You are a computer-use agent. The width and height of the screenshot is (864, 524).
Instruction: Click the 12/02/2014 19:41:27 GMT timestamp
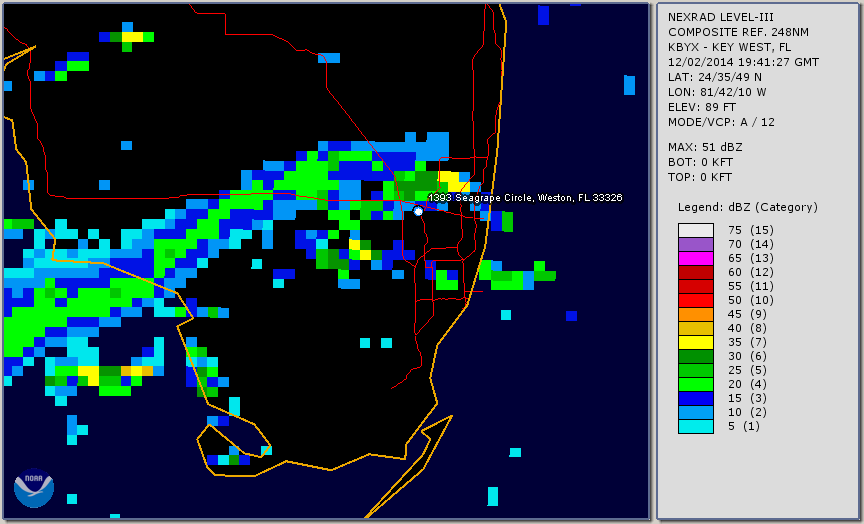(x=743, y=62)
